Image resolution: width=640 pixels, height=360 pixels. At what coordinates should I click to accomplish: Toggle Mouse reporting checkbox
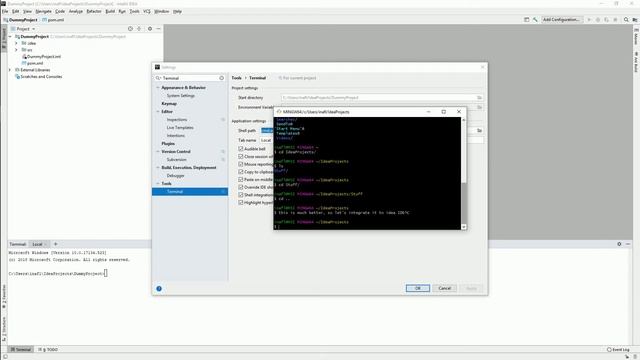(x=241, y=164)
